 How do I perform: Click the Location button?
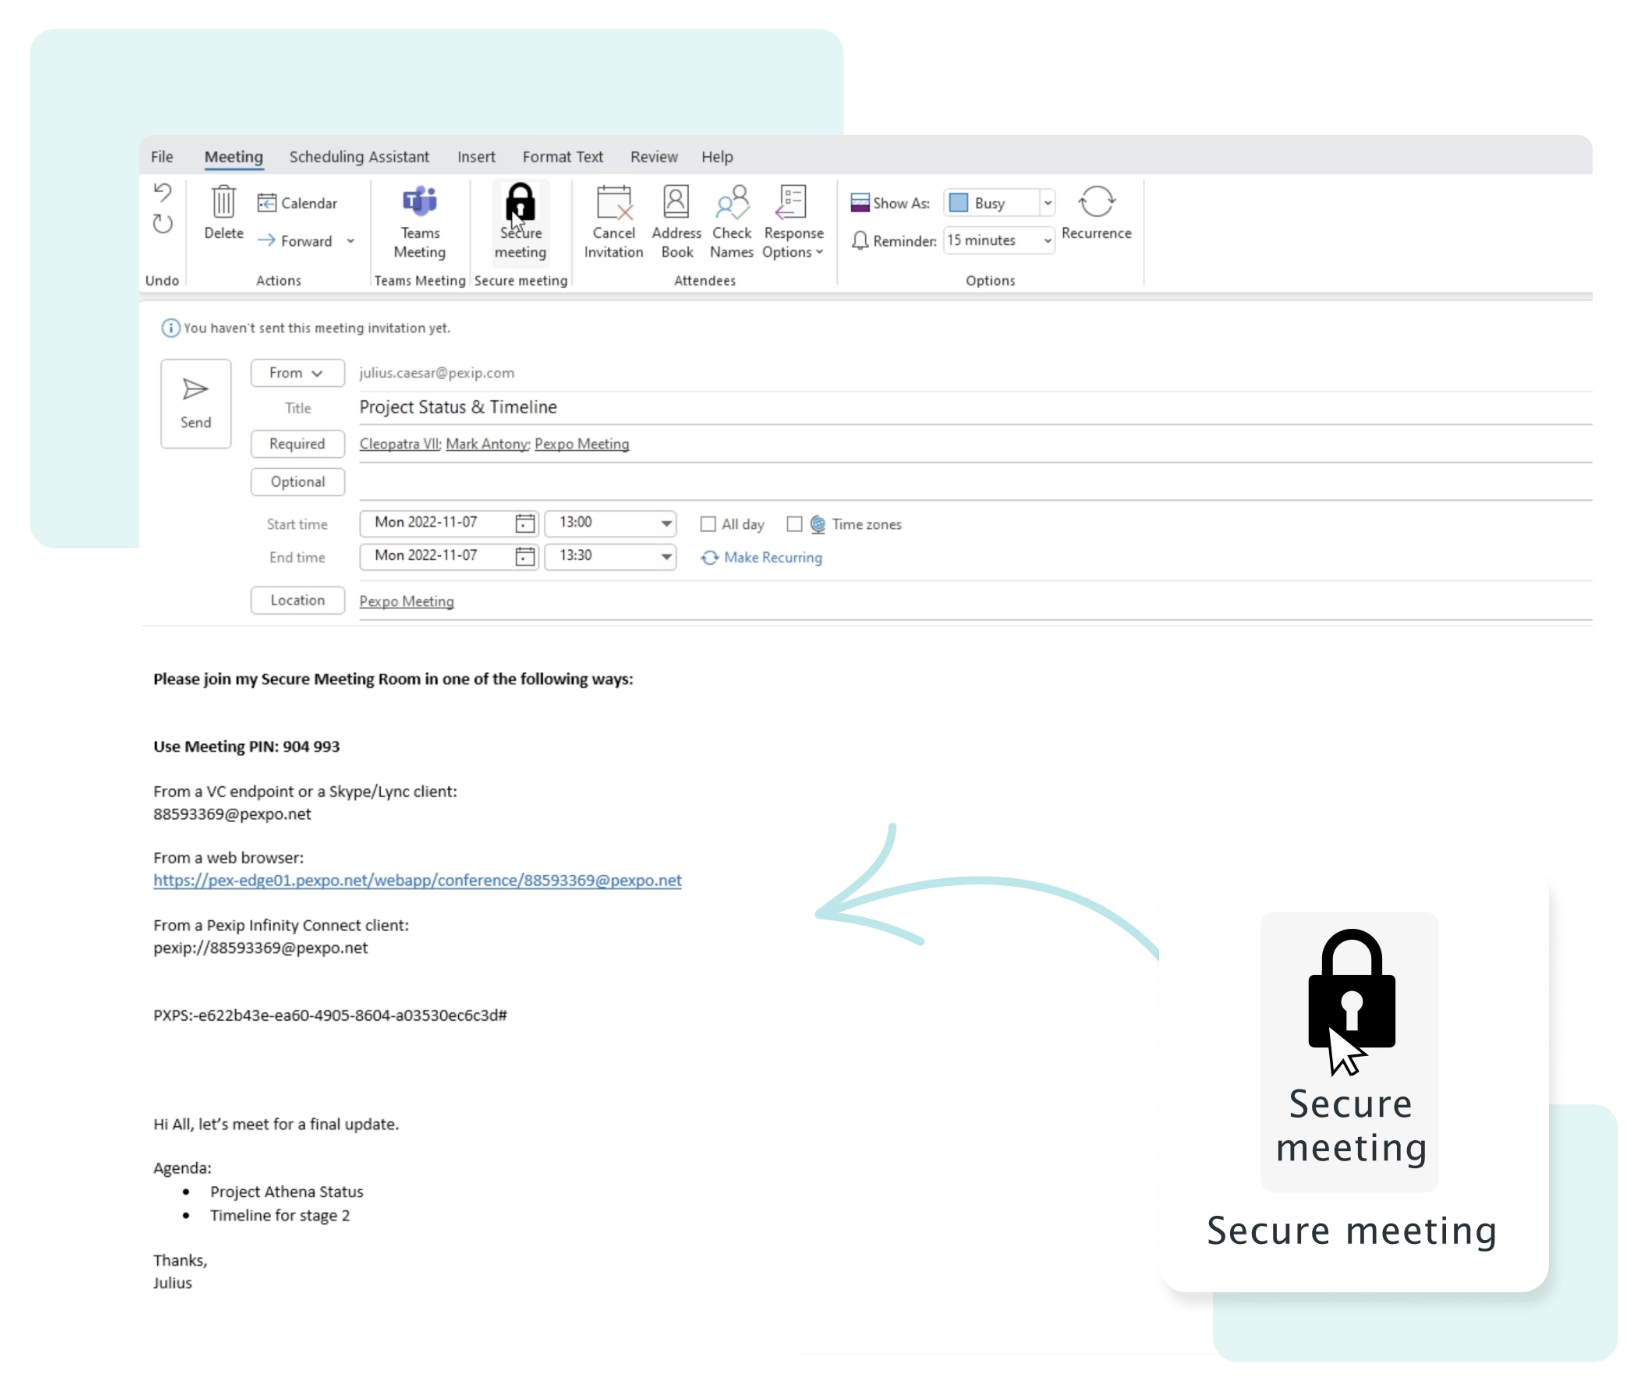coord(297,600)
